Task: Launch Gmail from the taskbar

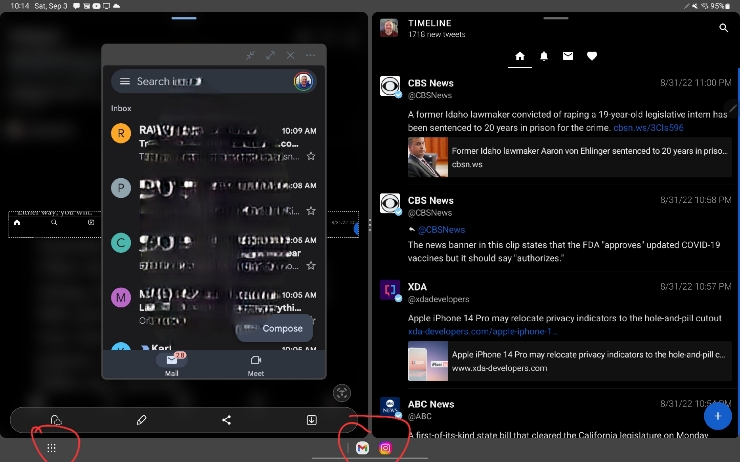Action: tap(362, 448)
